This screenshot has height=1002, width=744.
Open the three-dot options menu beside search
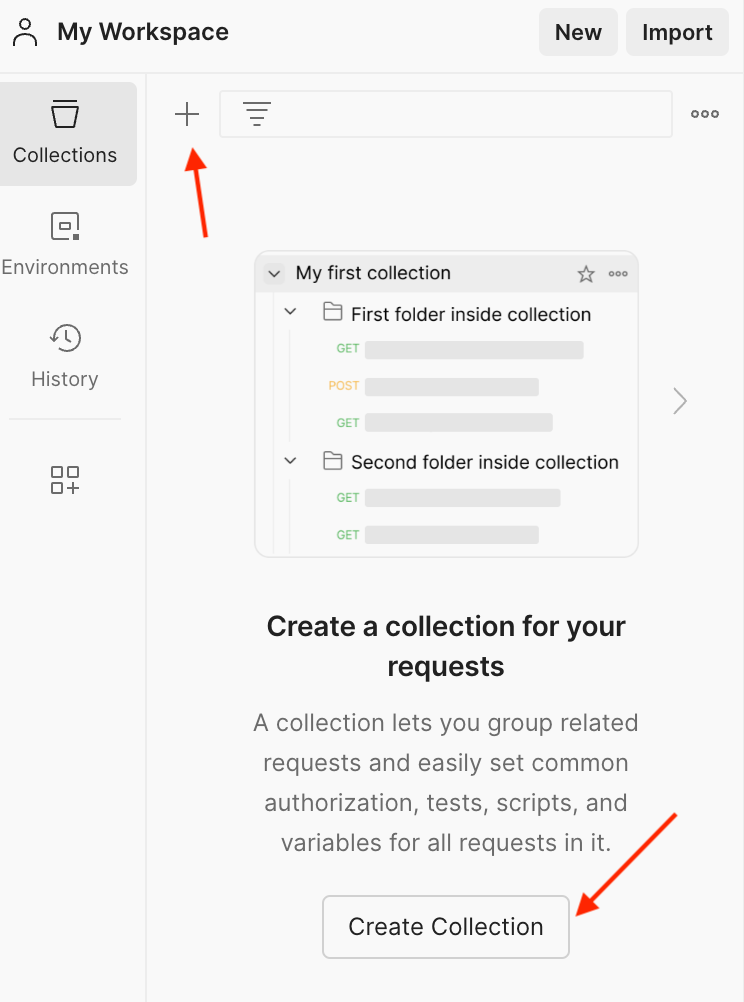(705, 114)
